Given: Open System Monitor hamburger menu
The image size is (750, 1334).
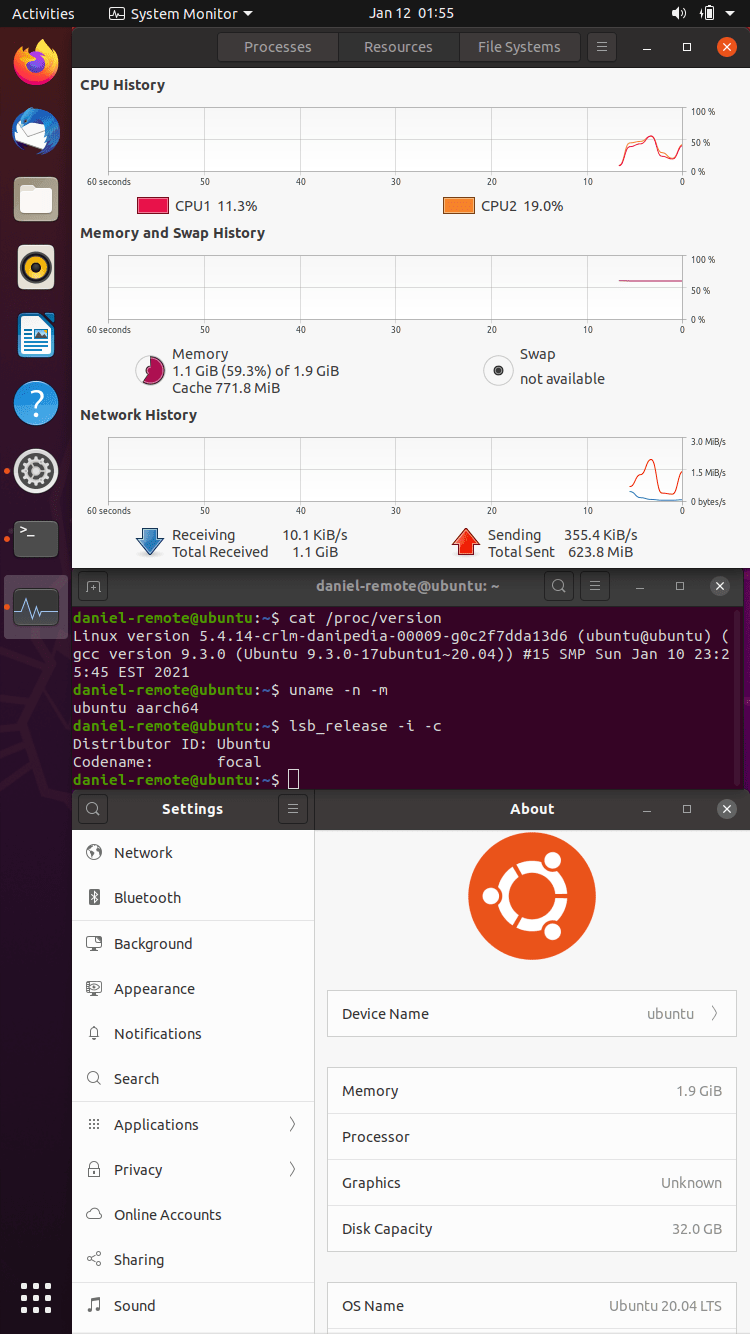Looking at the screenshot, I should [x=600, y=47].
